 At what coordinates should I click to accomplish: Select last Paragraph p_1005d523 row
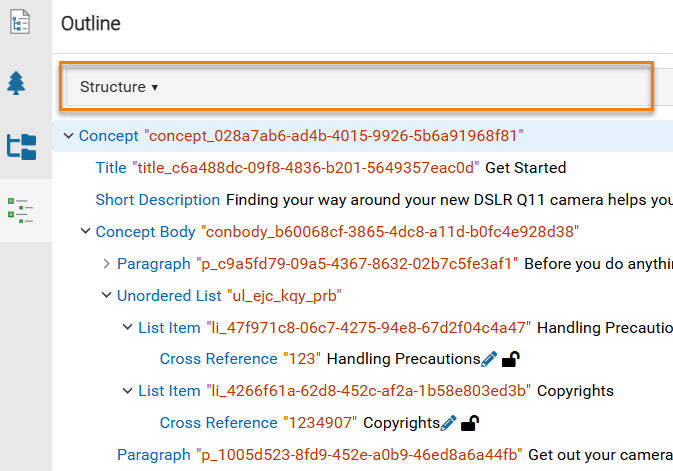click(x=395, y=455)
